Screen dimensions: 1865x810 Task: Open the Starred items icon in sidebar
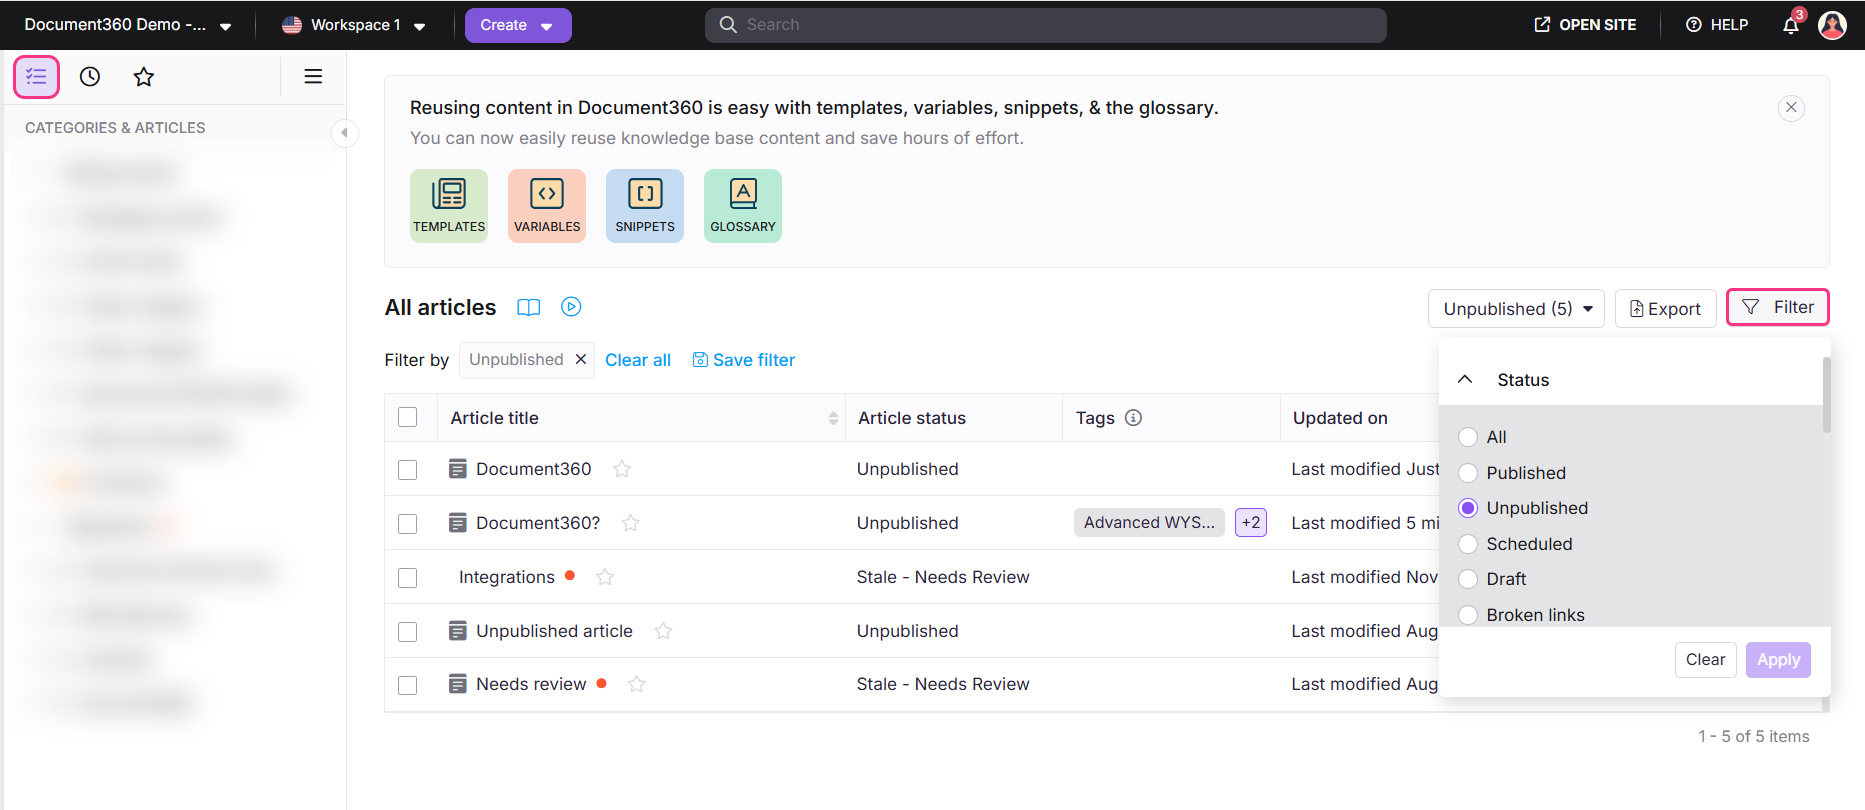144,77
